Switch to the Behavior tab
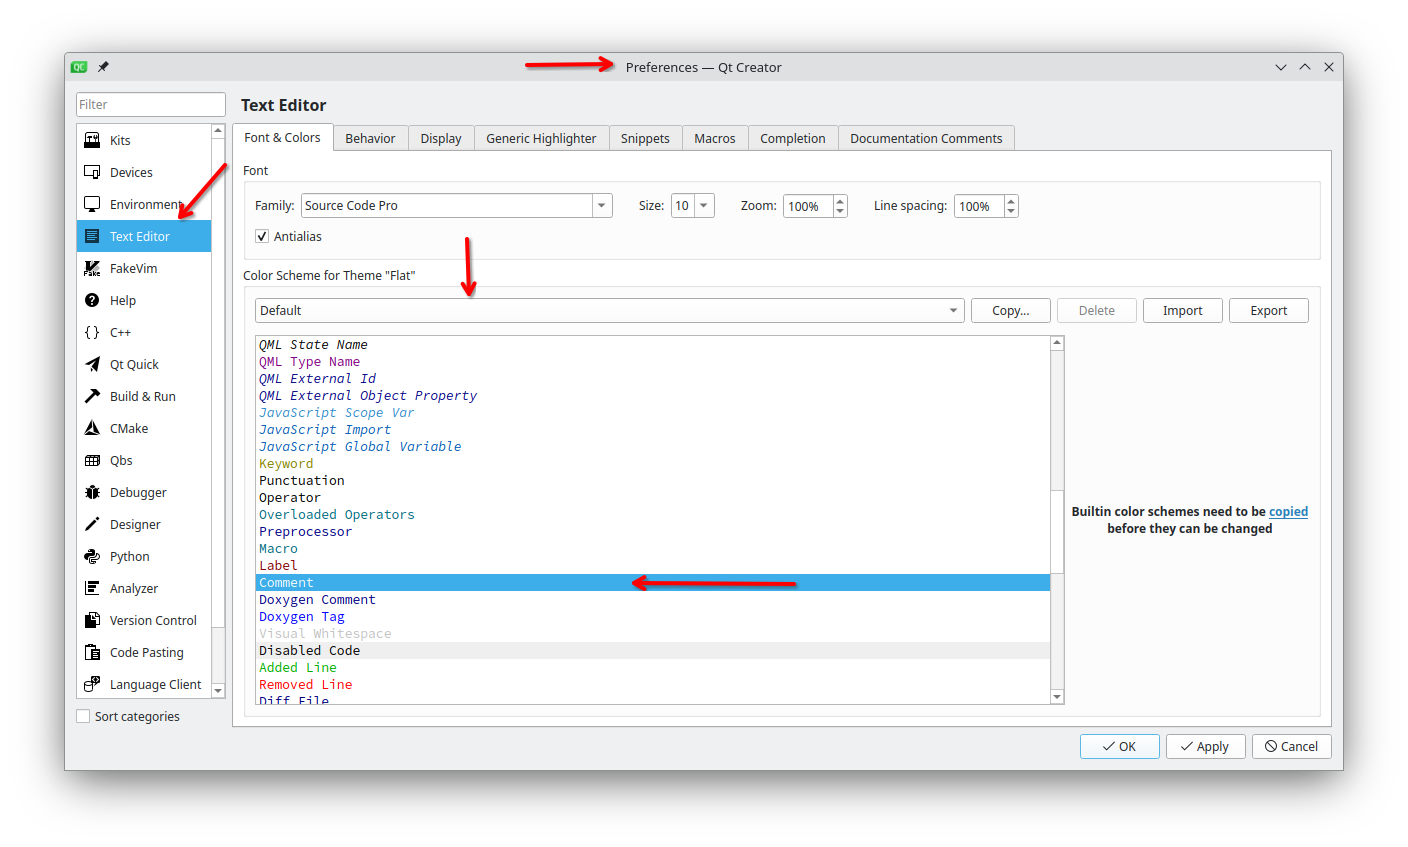Screen dimensions: 1408x847 (x=370, y=138)
